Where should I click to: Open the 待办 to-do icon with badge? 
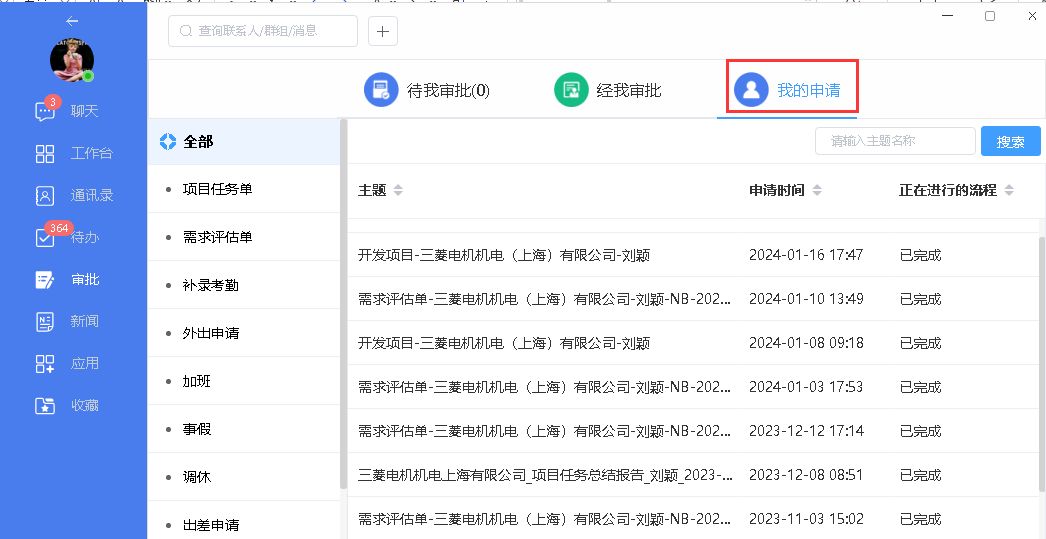tap(45, 238)
